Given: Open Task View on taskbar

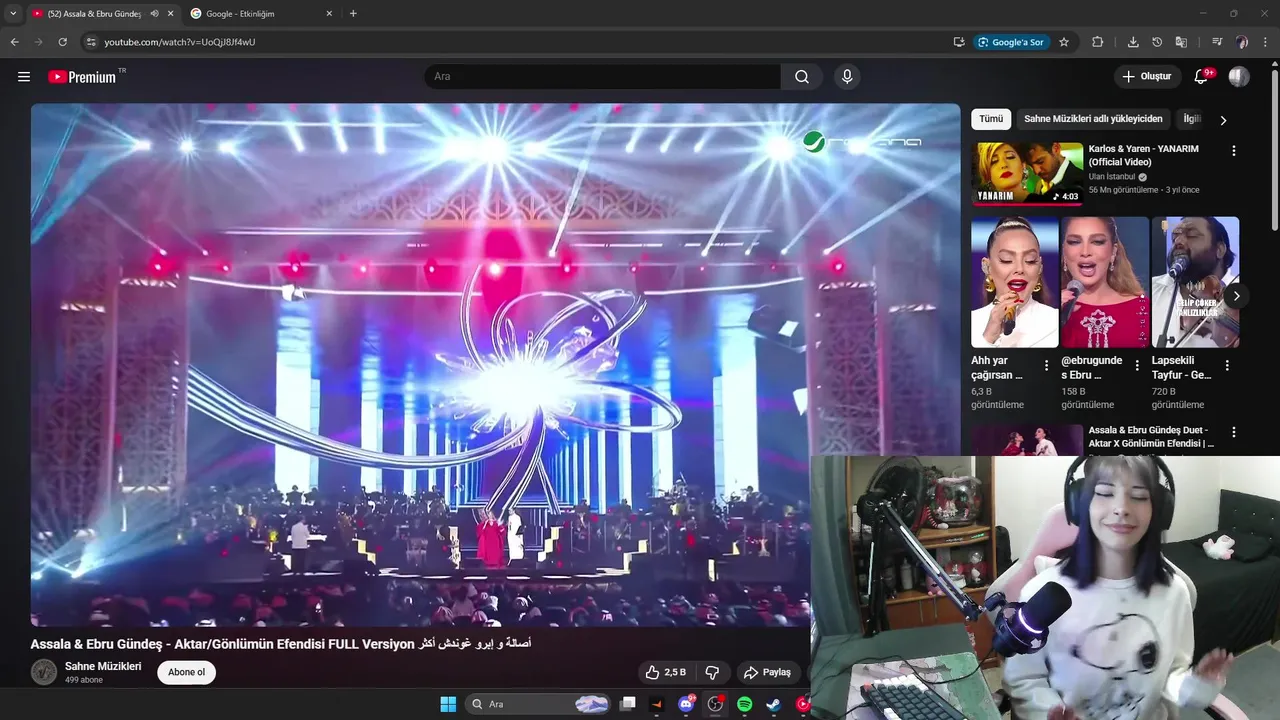Looking at the screenshot, I should tap(628, 704).
